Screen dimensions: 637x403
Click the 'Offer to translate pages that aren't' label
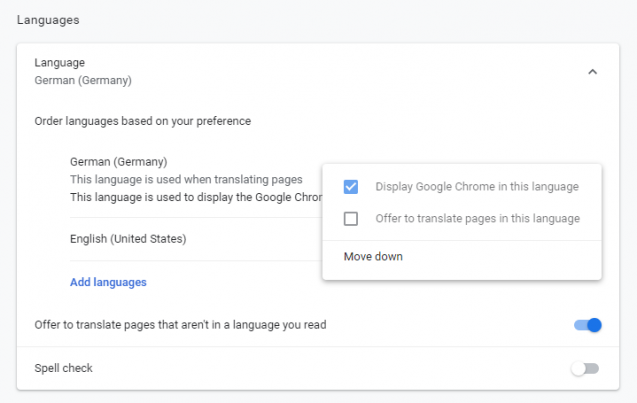180,325
